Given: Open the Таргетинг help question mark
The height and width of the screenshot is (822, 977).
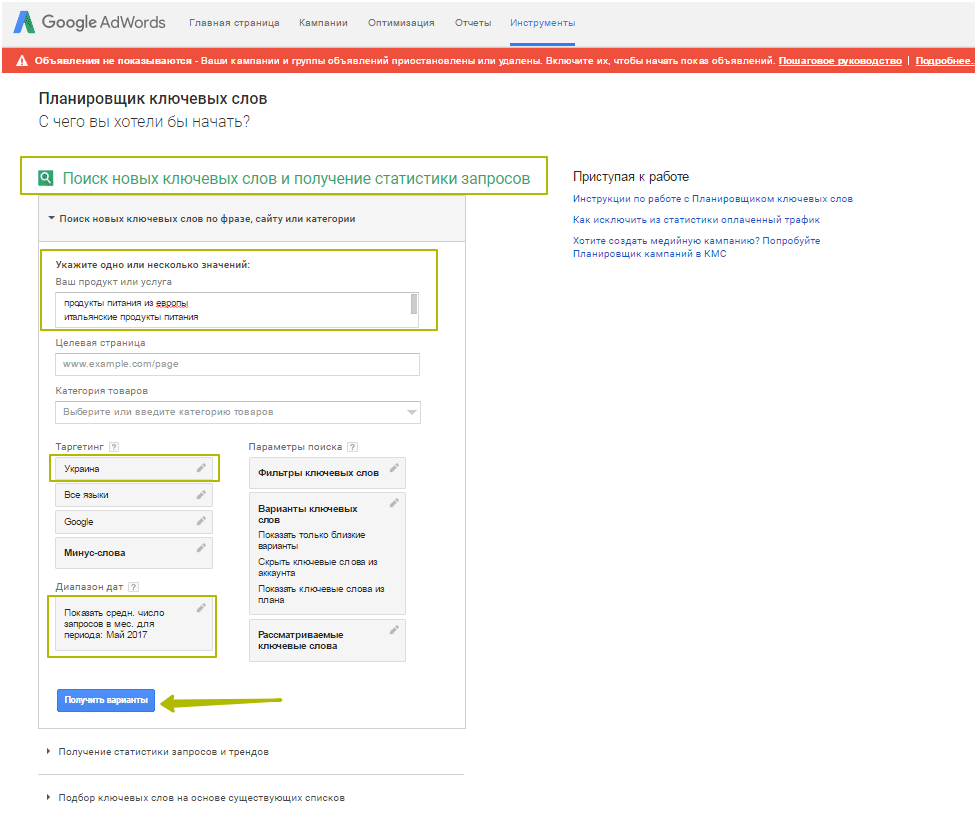Looking at the screenshot, I should pyautogui.click(x=113, y=447).
